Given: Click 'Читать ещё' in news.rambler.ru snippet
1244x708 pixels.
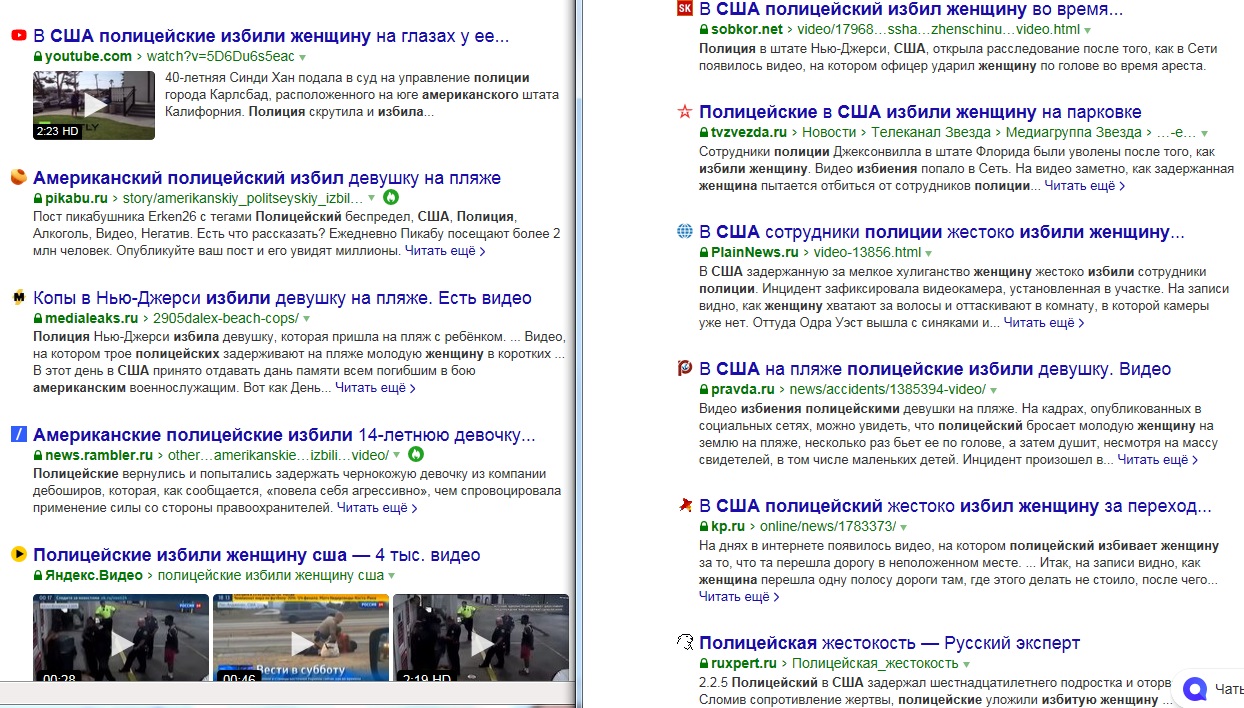Looking at the screenshot, I should click(376, 508).
